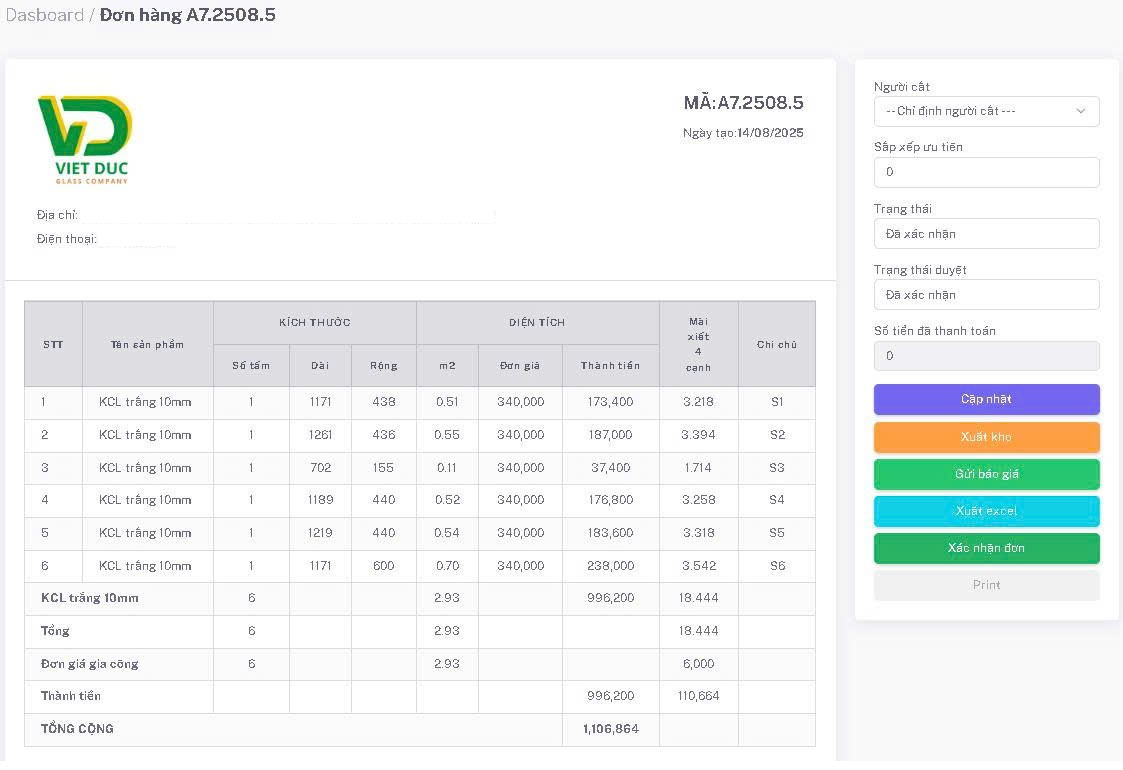Select the 'Trạng thái' field
This screenshot has width=1123, height=770.
986,234
